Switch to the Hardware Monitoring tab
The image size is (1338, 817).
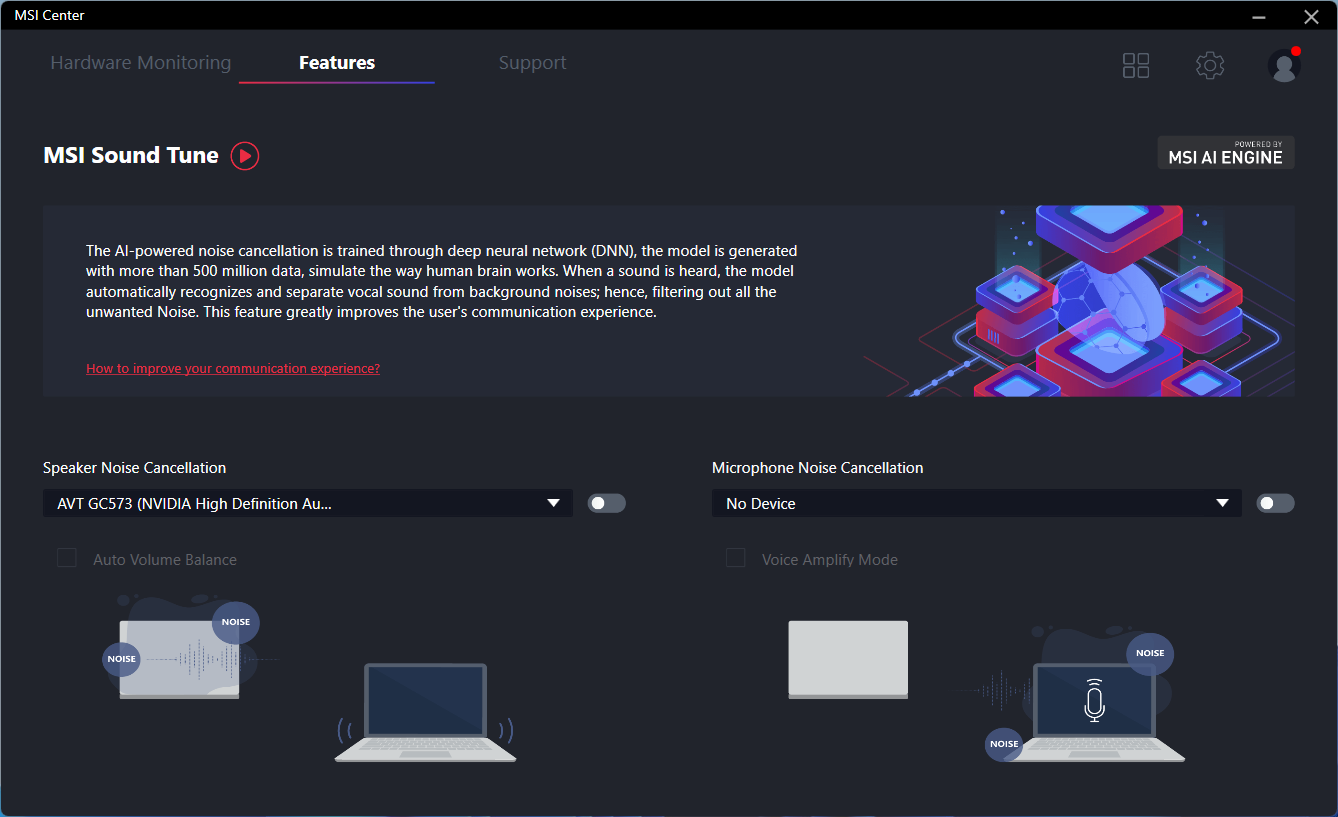tap(141, 63)
